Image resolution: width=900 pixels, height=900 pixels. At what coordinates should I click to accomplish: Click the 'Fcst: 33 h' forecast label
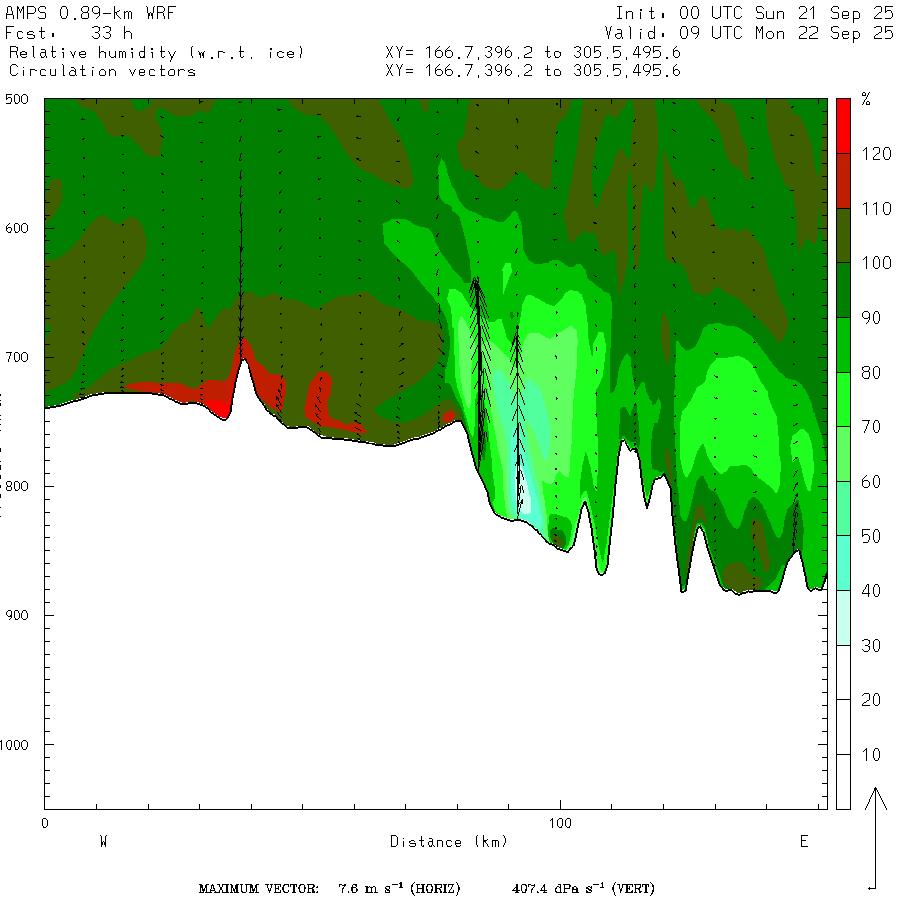click(68, 33)
